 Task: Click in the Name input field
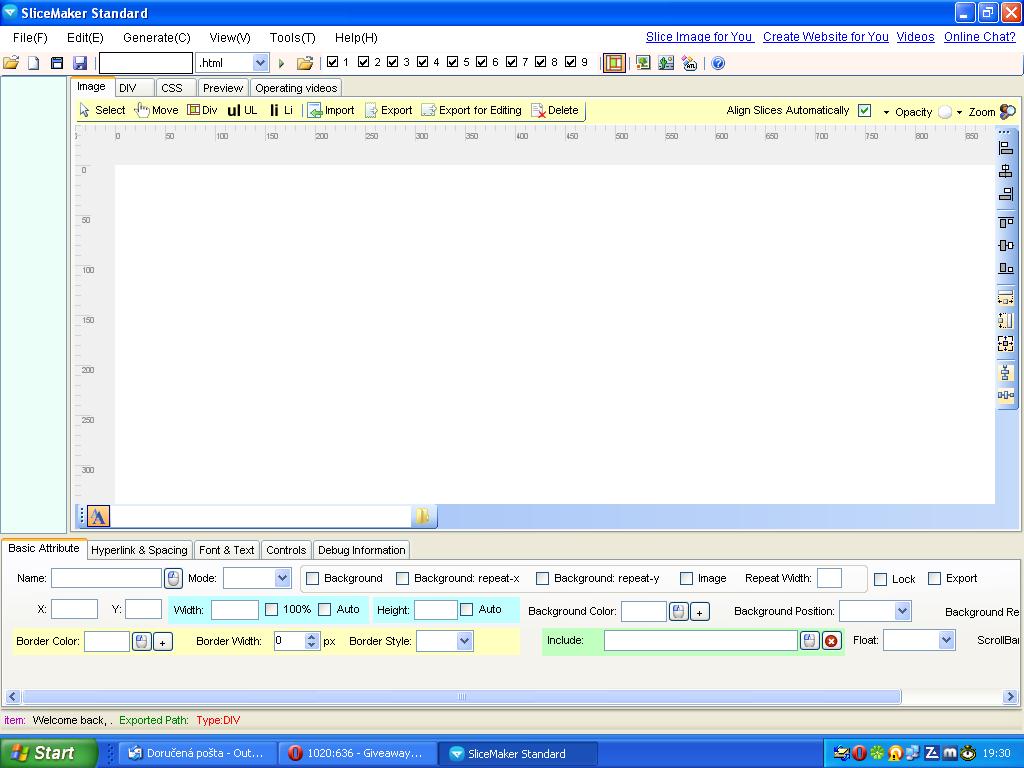tap(106, 578)
